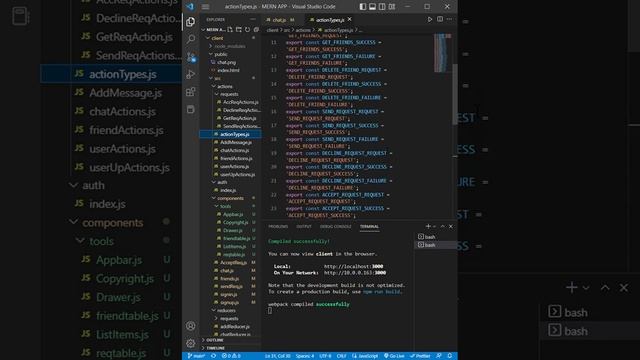Switch to the Problems panel tab
This screenshot has height=360, width=640.
coord(278,227)
